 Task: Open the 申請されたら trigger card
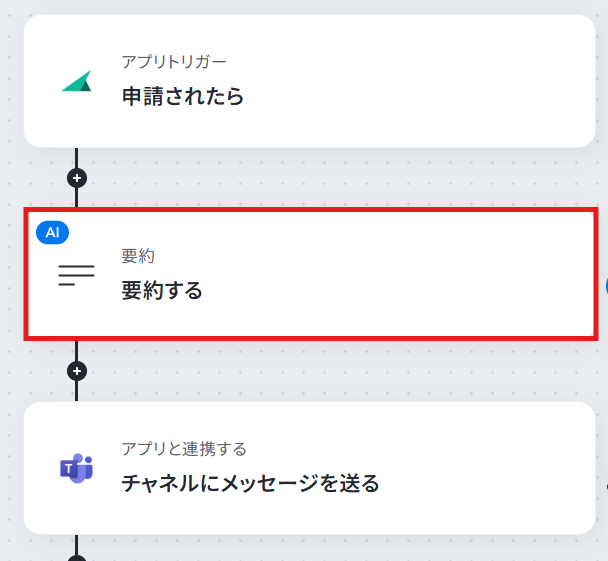coord(309,81)
